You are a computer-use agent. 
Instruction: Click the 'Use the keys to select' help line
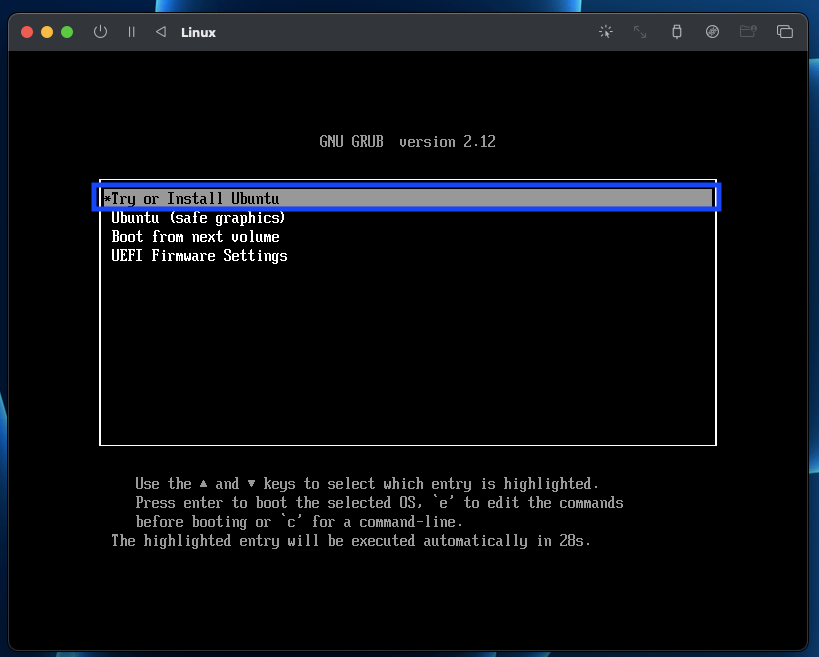[367, 484]
